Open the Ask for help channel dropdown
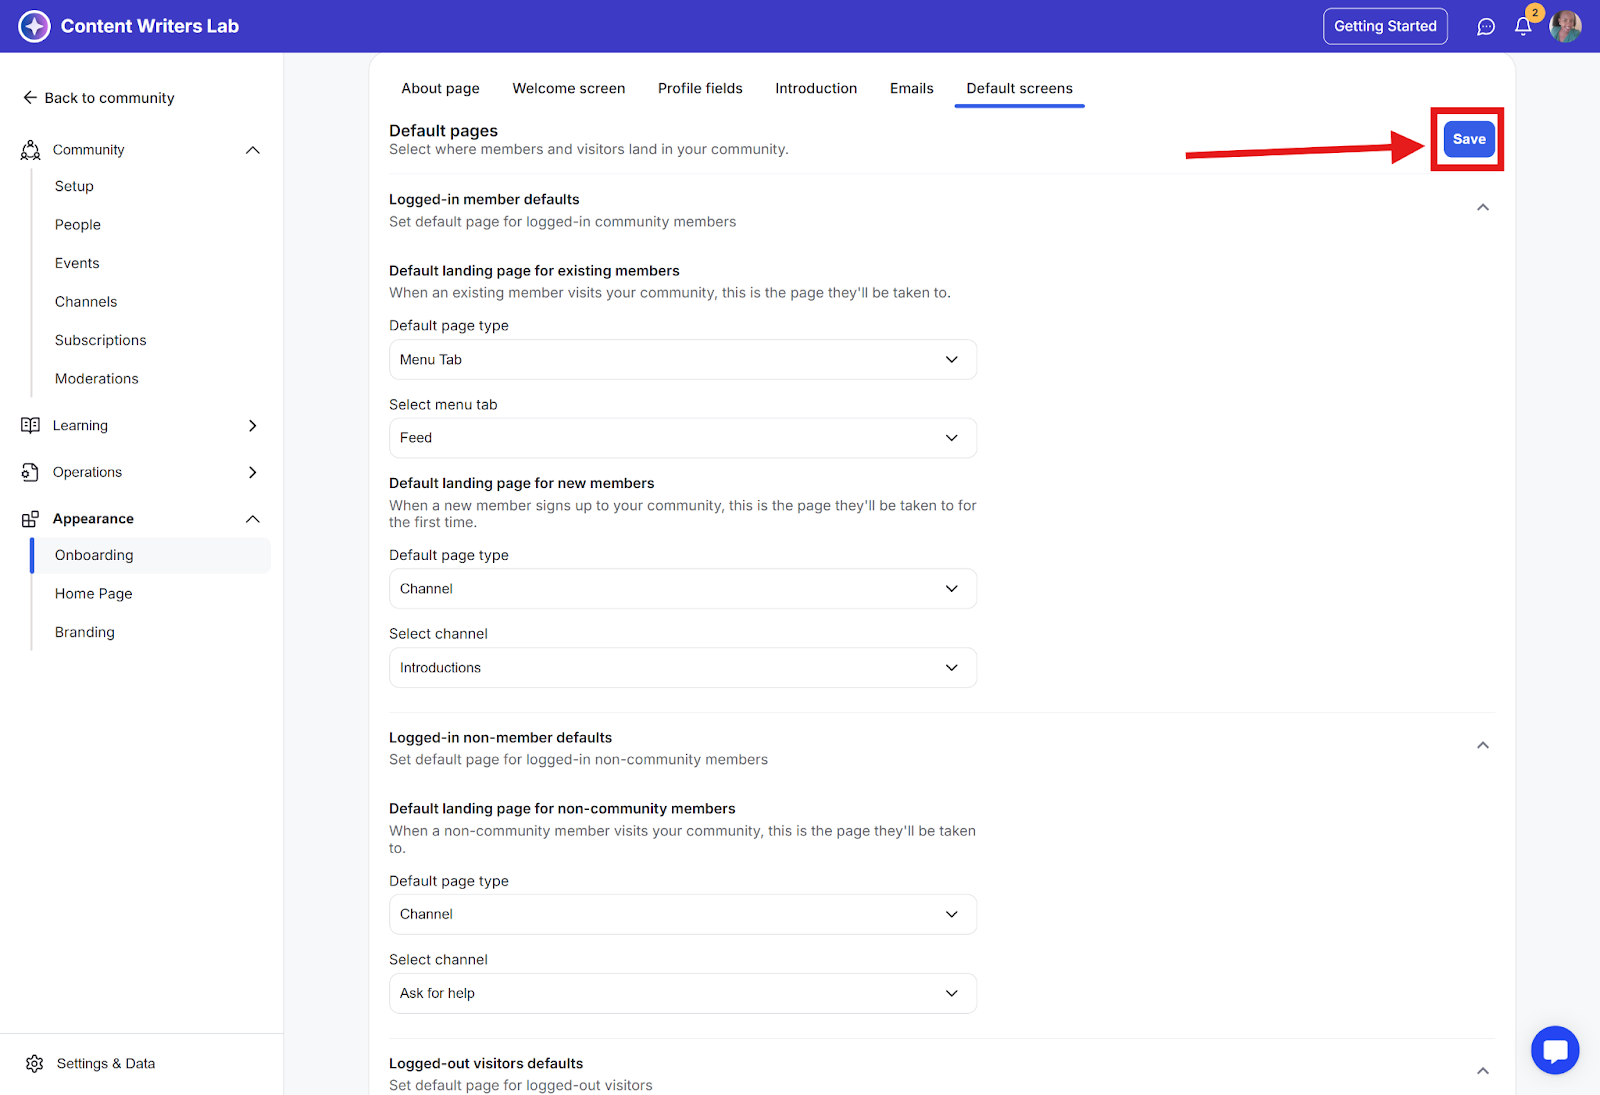The height and width of the screenshot is (1095, 1600). (683, 993)
